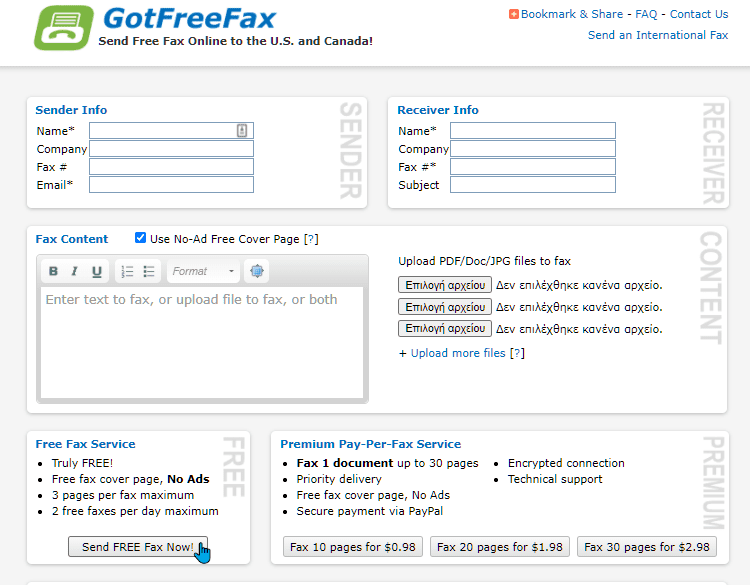Viewport: 750px width, 585px height.
Task: Focus the sender Company field
Action: [171, 149]
